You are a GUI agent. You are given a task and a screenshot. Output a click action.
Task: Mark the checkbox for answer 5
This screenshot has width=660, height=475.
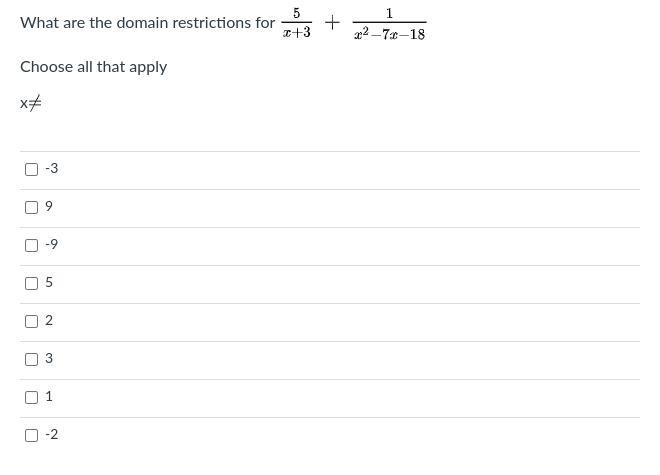tap(31, 283)
